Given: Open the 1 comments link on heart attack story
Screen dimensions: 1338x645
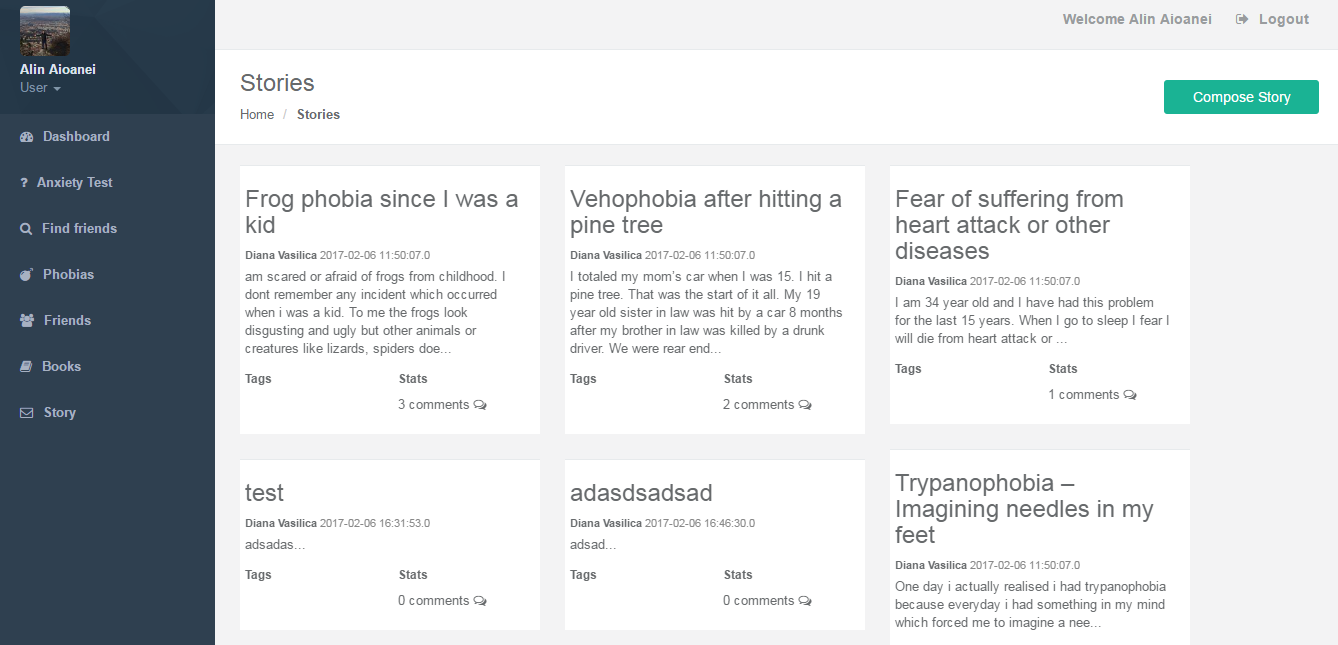Looking at the screenshot, I should (x=1092, y=395).
